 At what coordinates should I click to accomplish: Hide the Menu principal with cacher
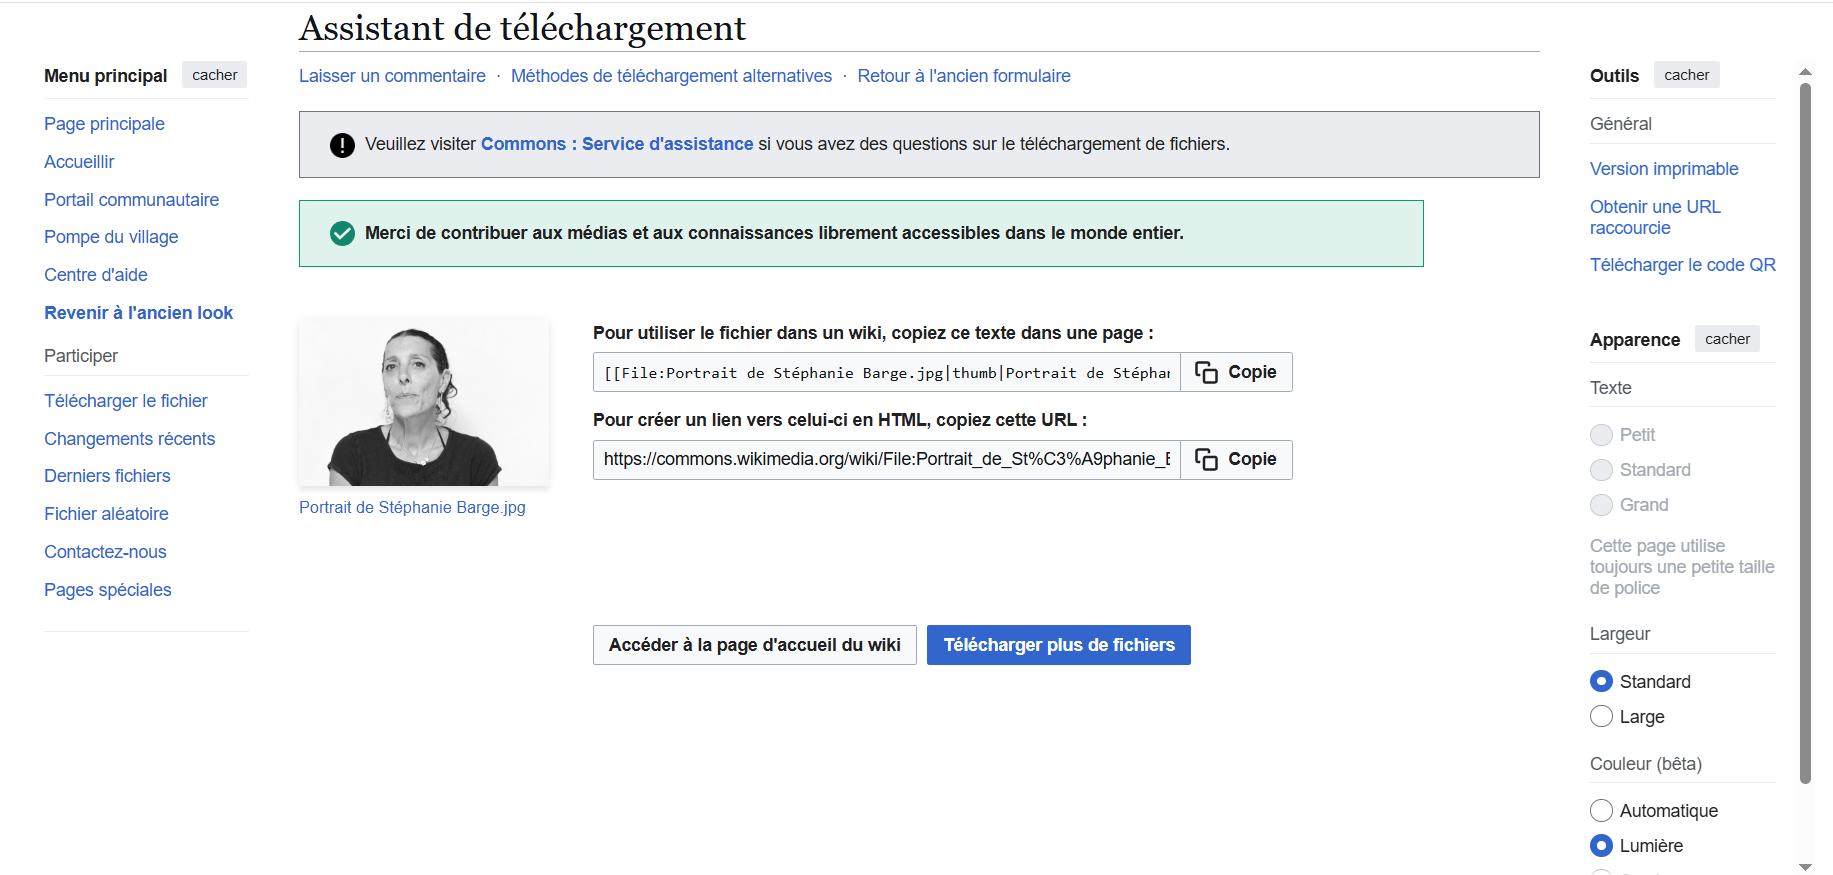(x=214, y=74)
